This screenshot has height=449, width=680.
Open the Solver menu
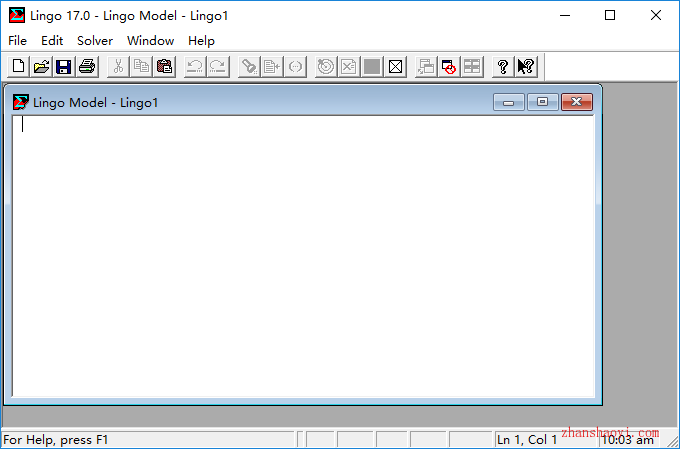point(95,41)
